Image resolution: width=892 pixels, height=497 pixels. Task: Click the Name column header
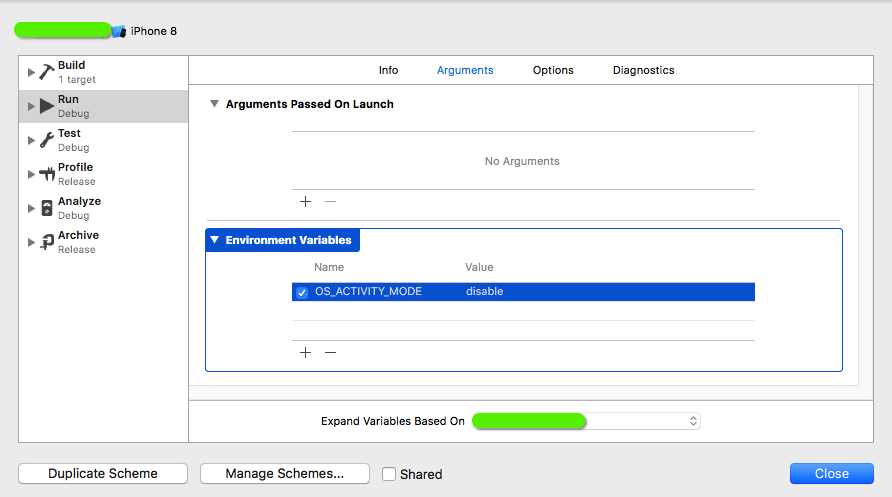pos(329,267)
